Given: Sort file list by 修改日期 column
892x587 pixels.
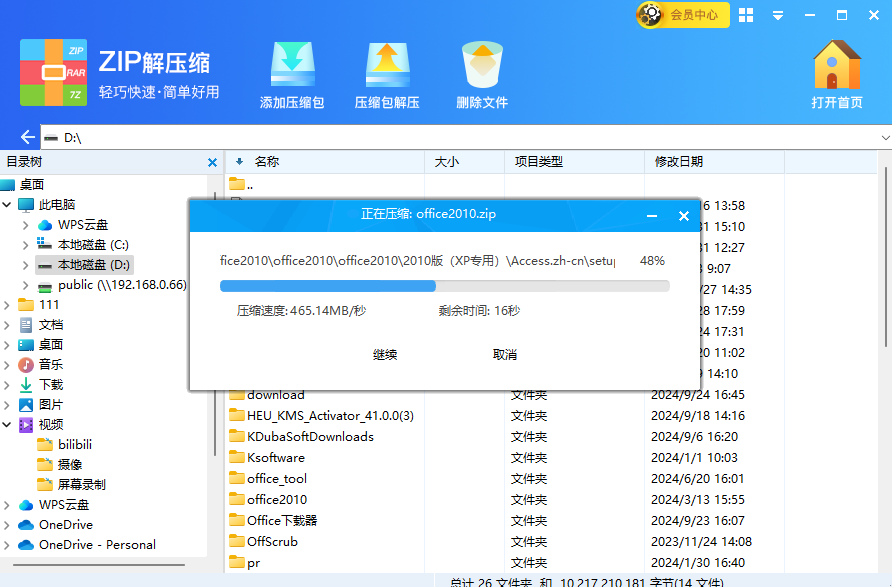Looking at the screenshot, I should [678, 161].
